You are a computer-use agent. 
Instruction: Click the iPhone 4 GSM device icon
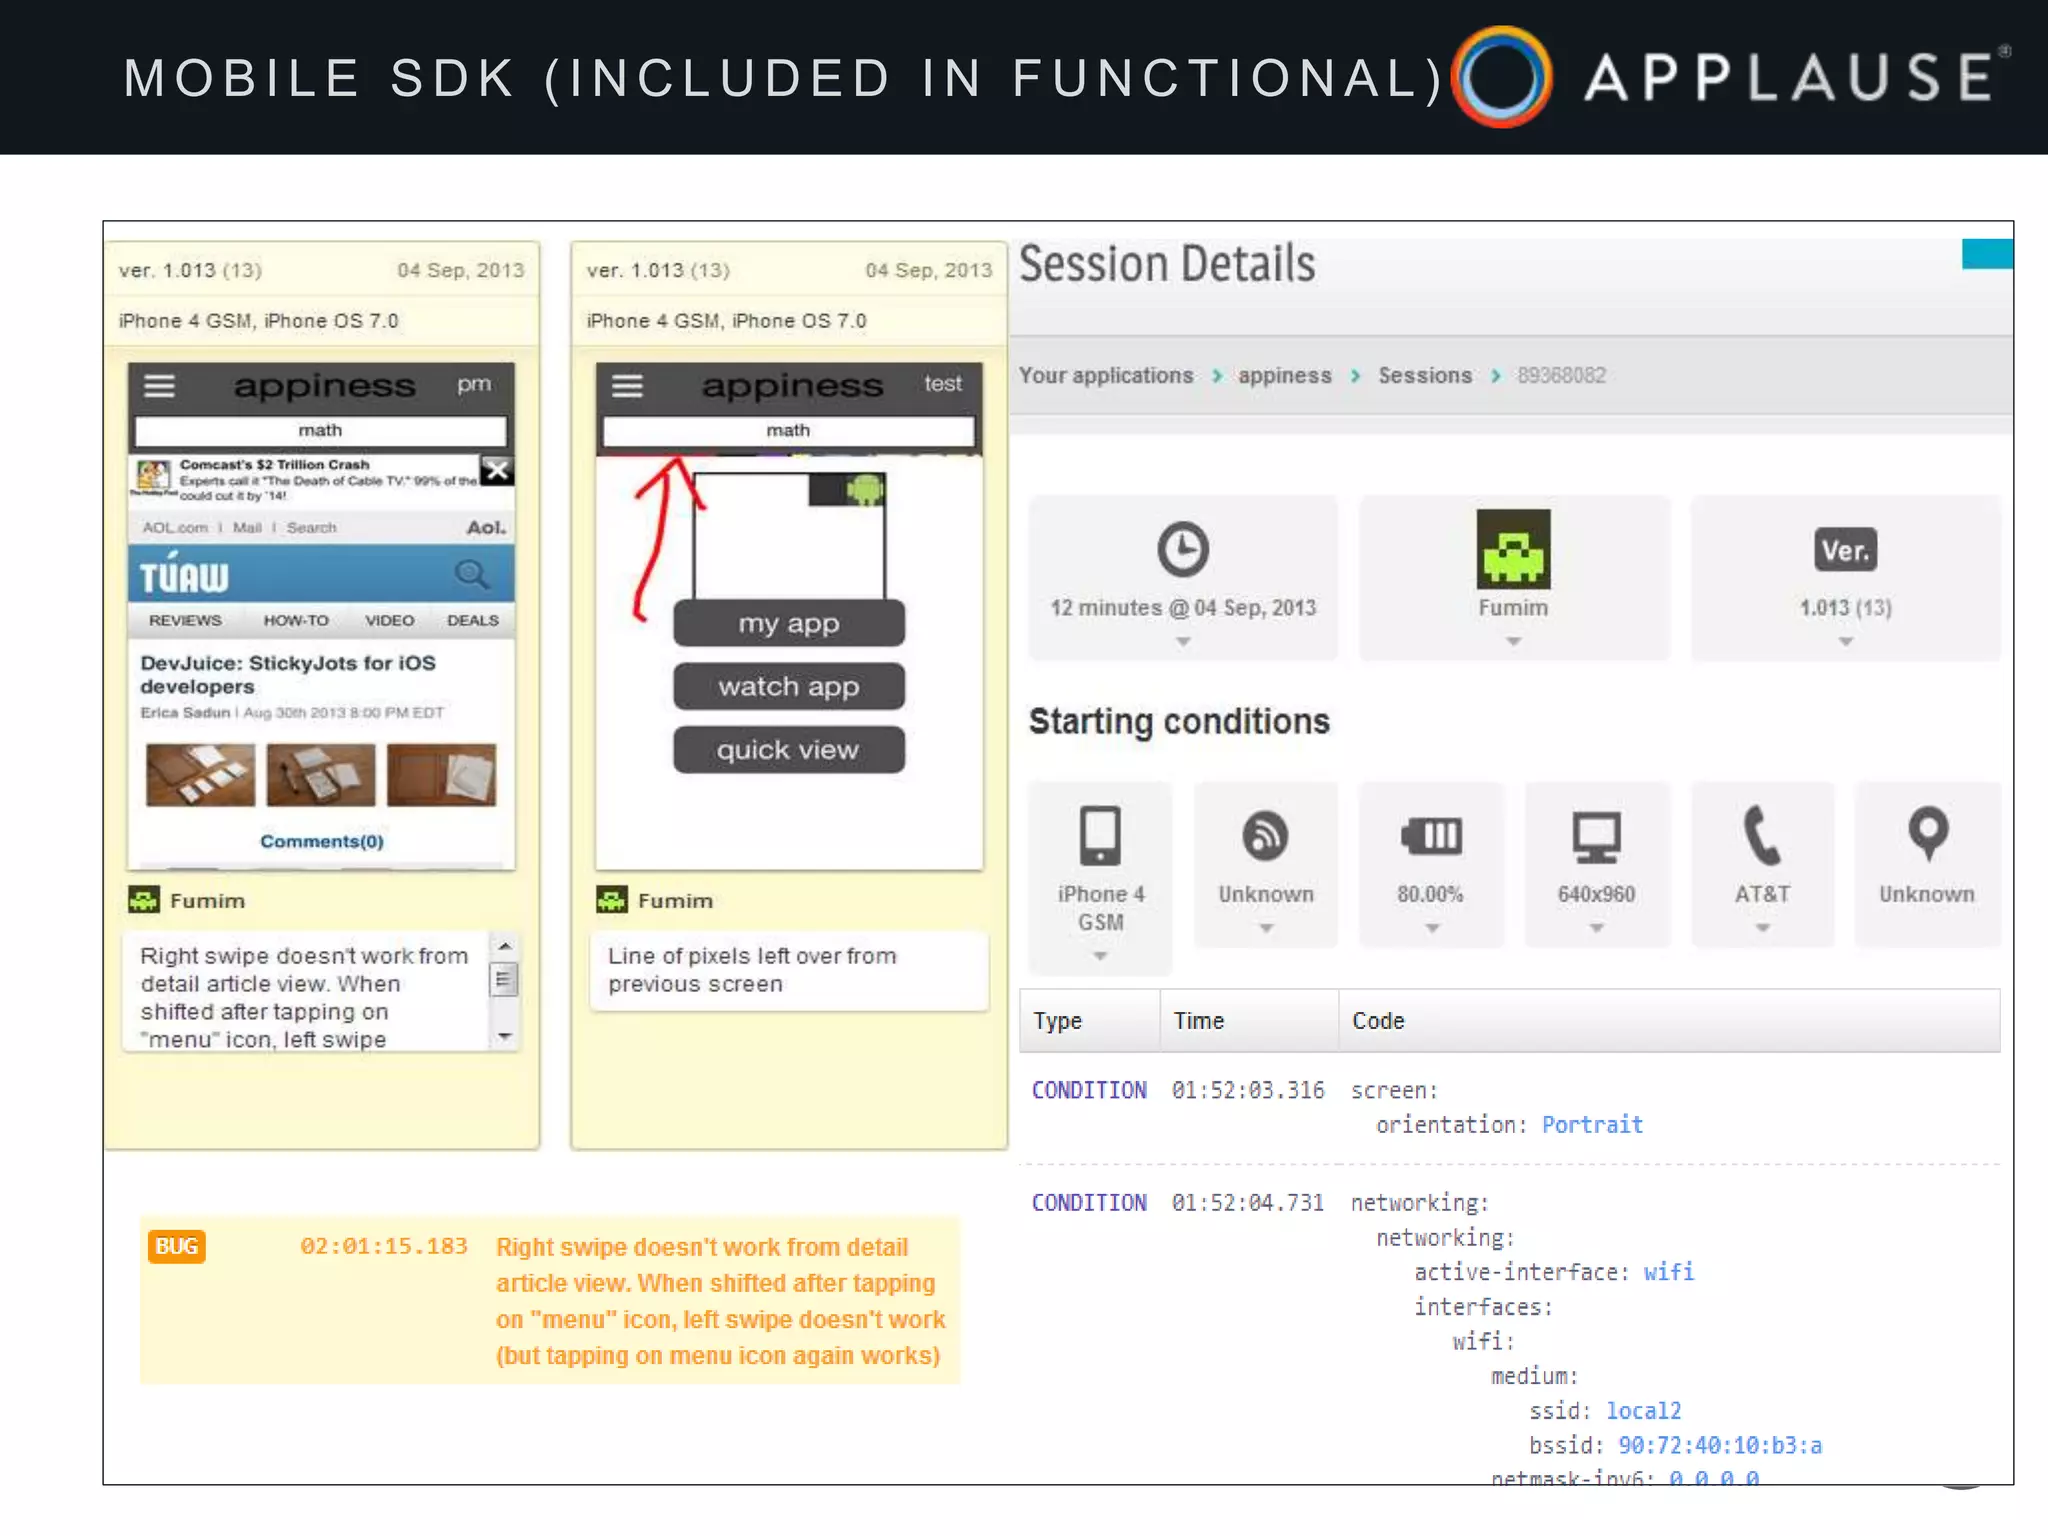click(x=1100, y=835)
